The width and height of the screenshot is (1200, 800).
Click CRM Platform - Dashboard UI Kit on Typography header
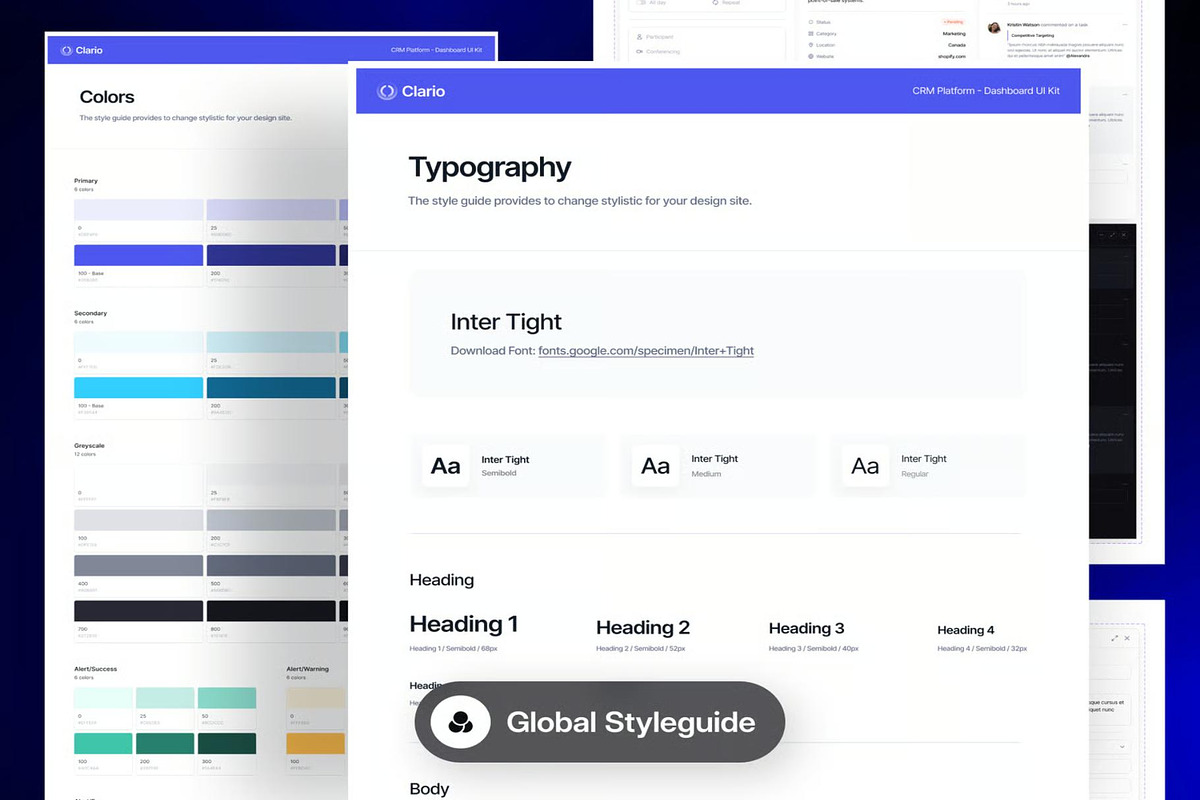(986, 91)
